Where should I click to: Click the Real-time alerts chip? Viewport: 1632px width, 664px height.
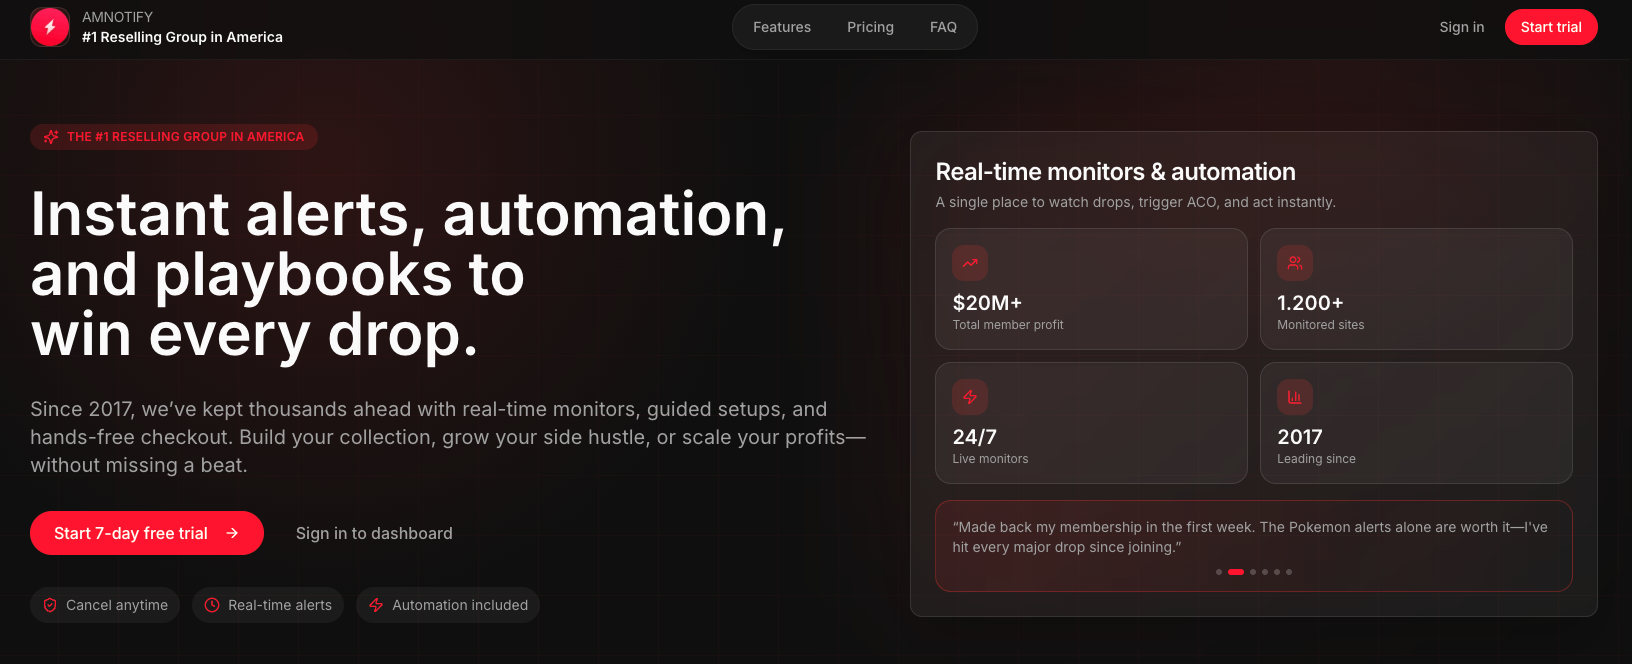[268, 605]
